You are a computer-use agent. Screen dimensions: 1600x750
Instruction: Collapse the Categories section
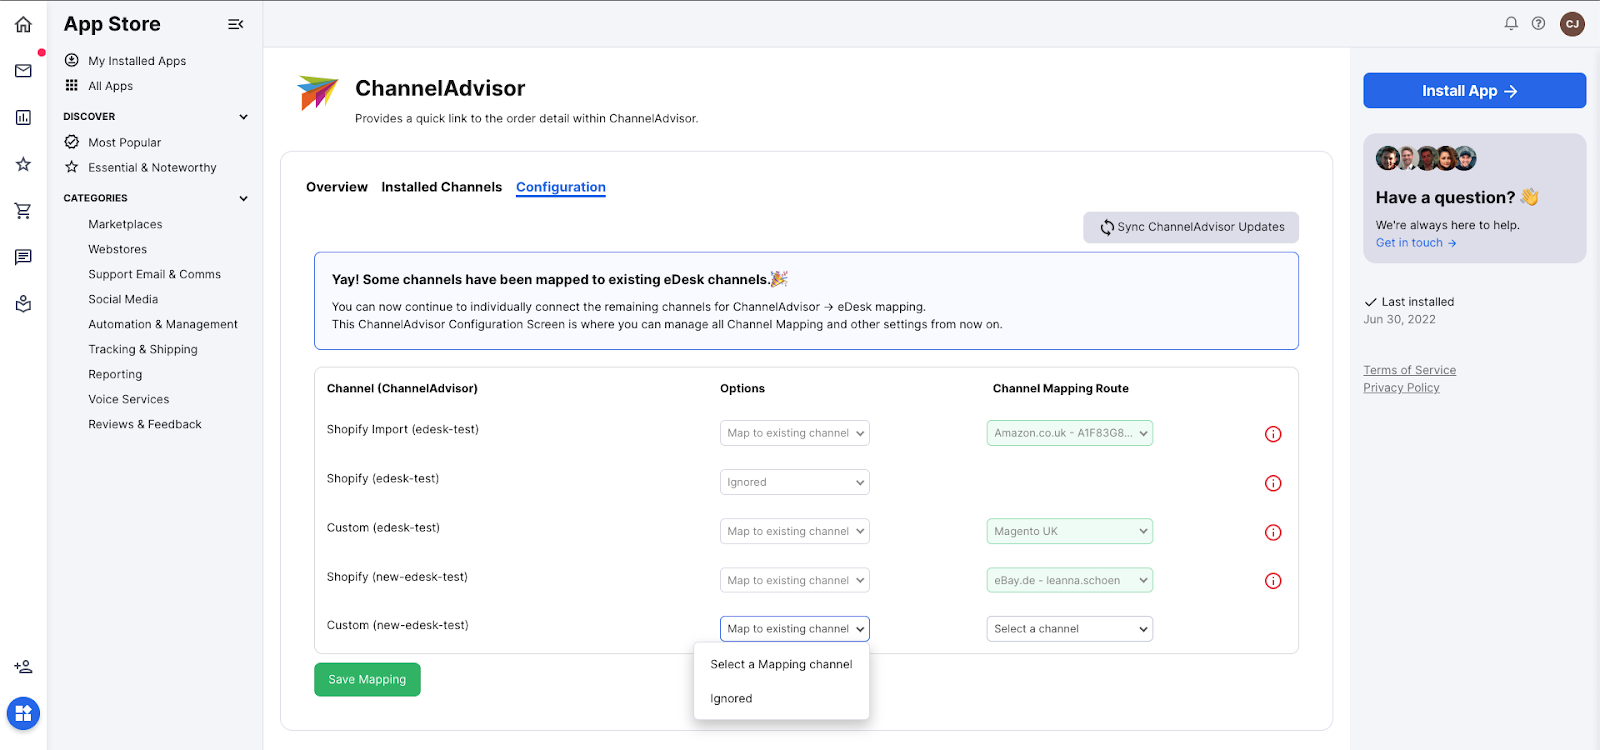(x=243, y=198)
